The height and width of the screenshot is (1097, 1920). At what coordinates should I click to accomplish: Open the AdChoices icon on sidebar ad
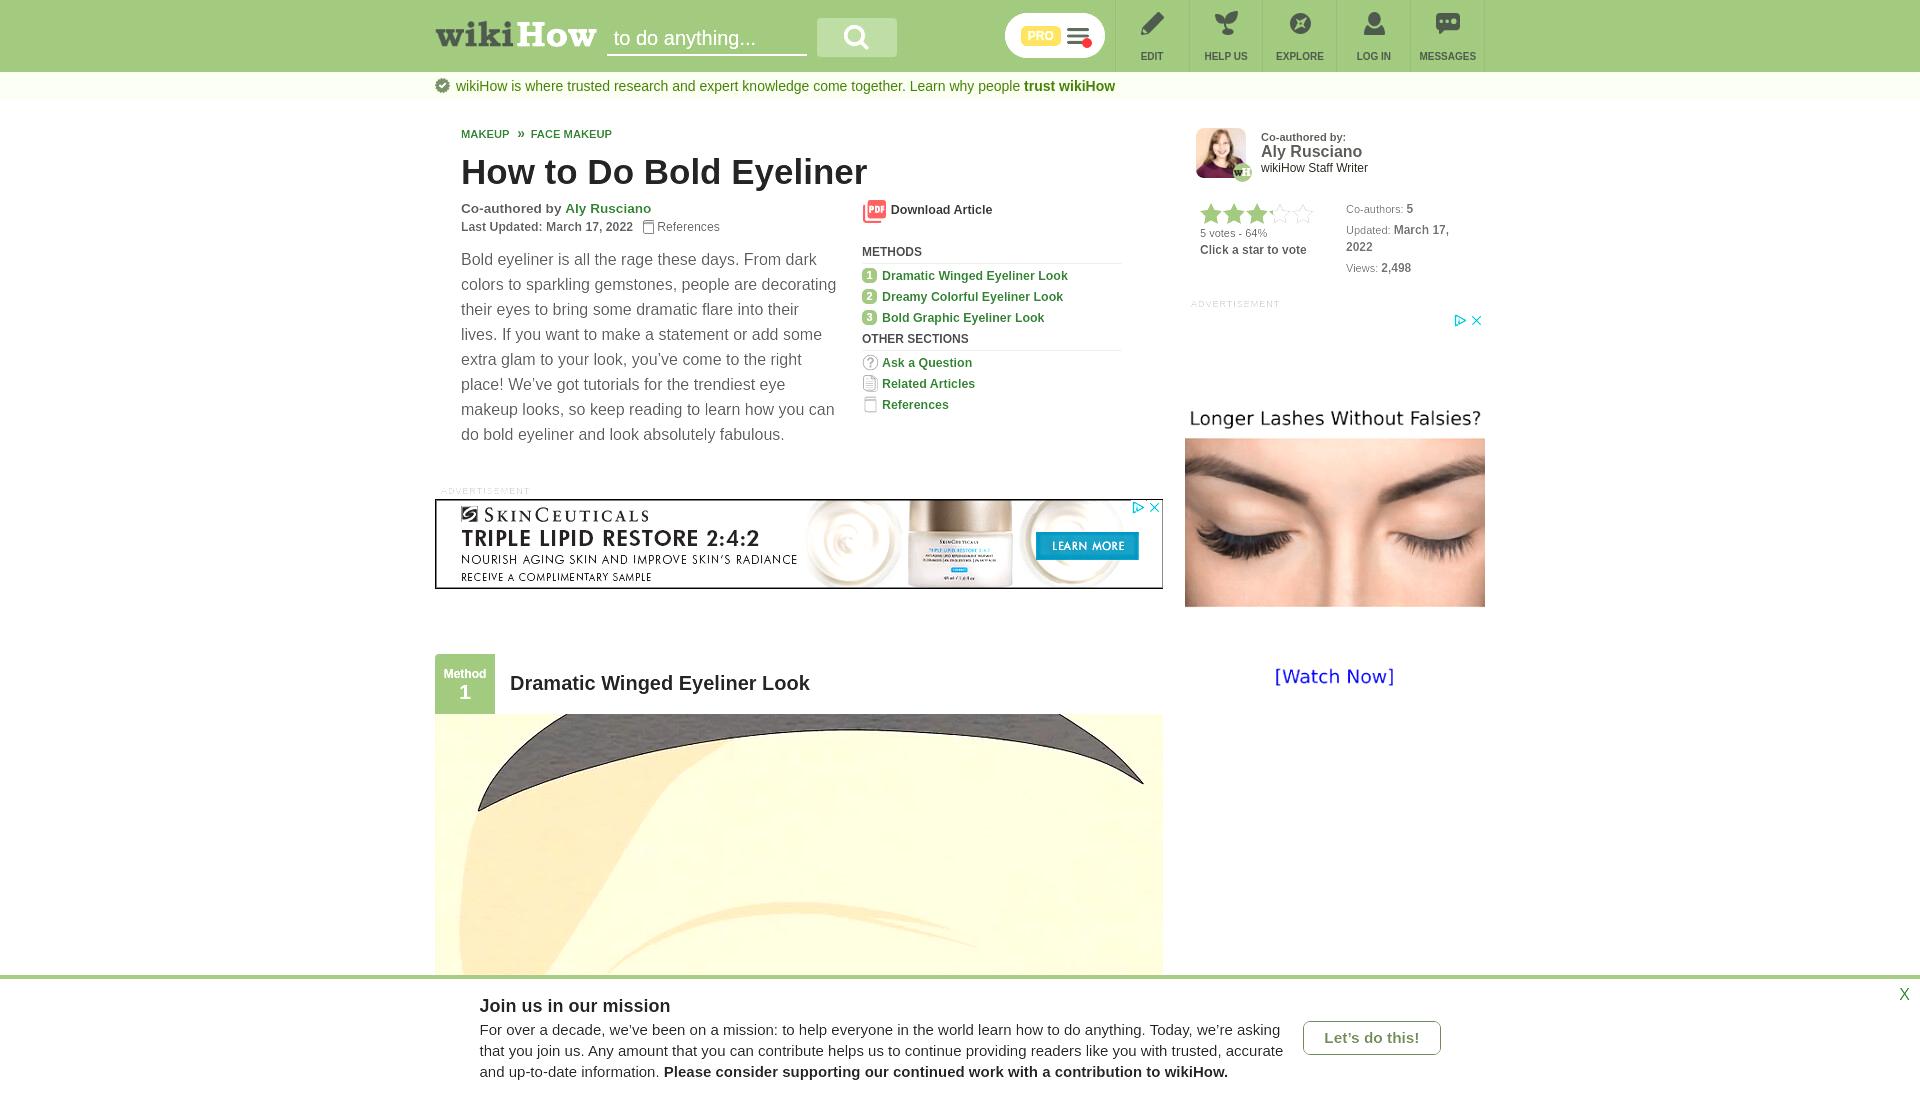[1460, 321]
